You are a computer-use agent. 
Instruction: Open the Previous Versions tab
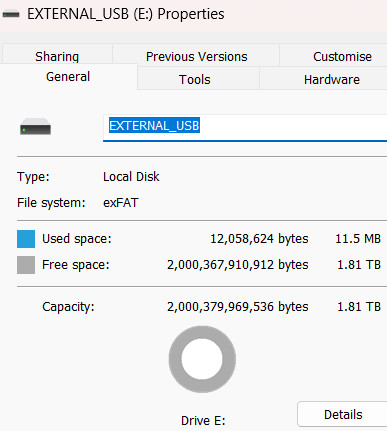tap(196, 56)
